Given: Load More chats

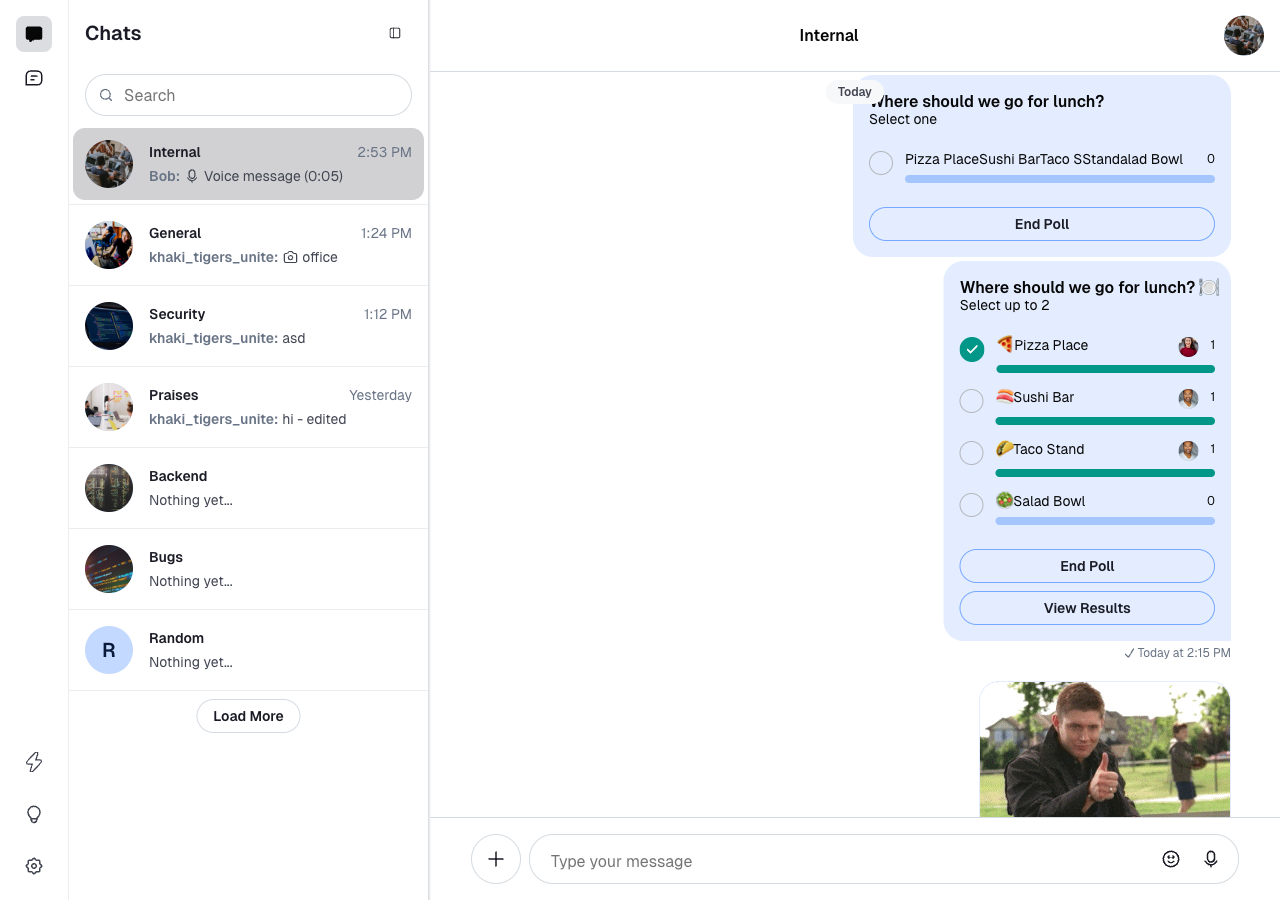Looking at the screenshot, I should pos(248,716).
